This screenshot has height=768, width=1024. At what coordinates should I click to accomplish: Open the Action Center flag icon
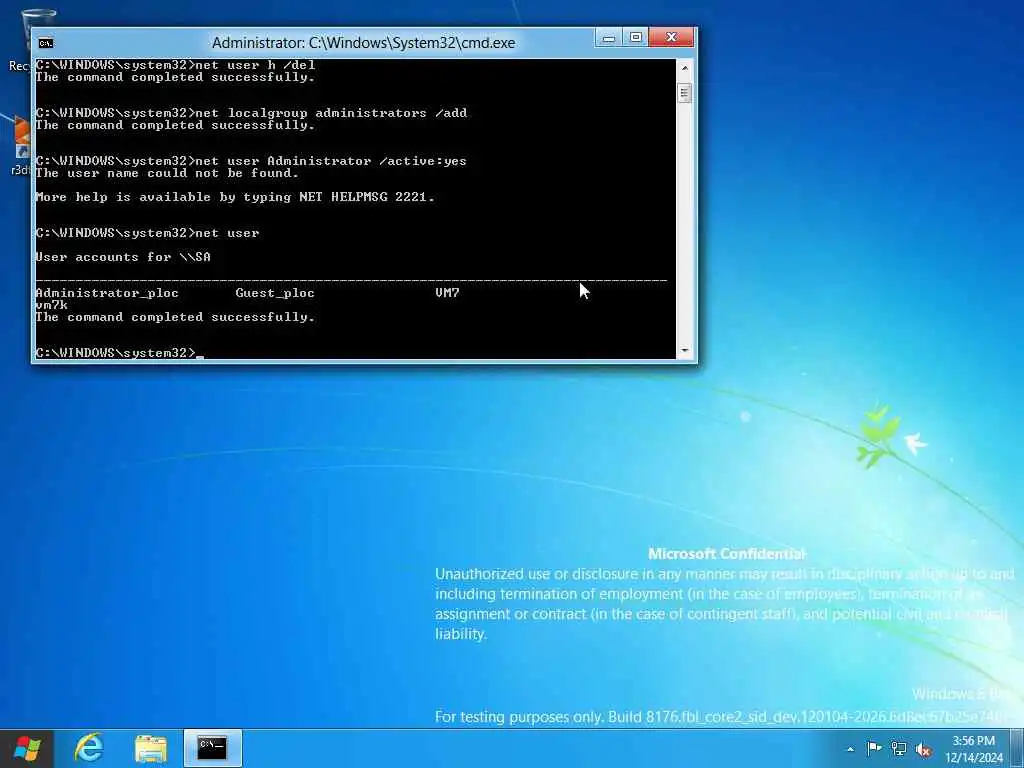pyautogui.click(x=874, y=748)
